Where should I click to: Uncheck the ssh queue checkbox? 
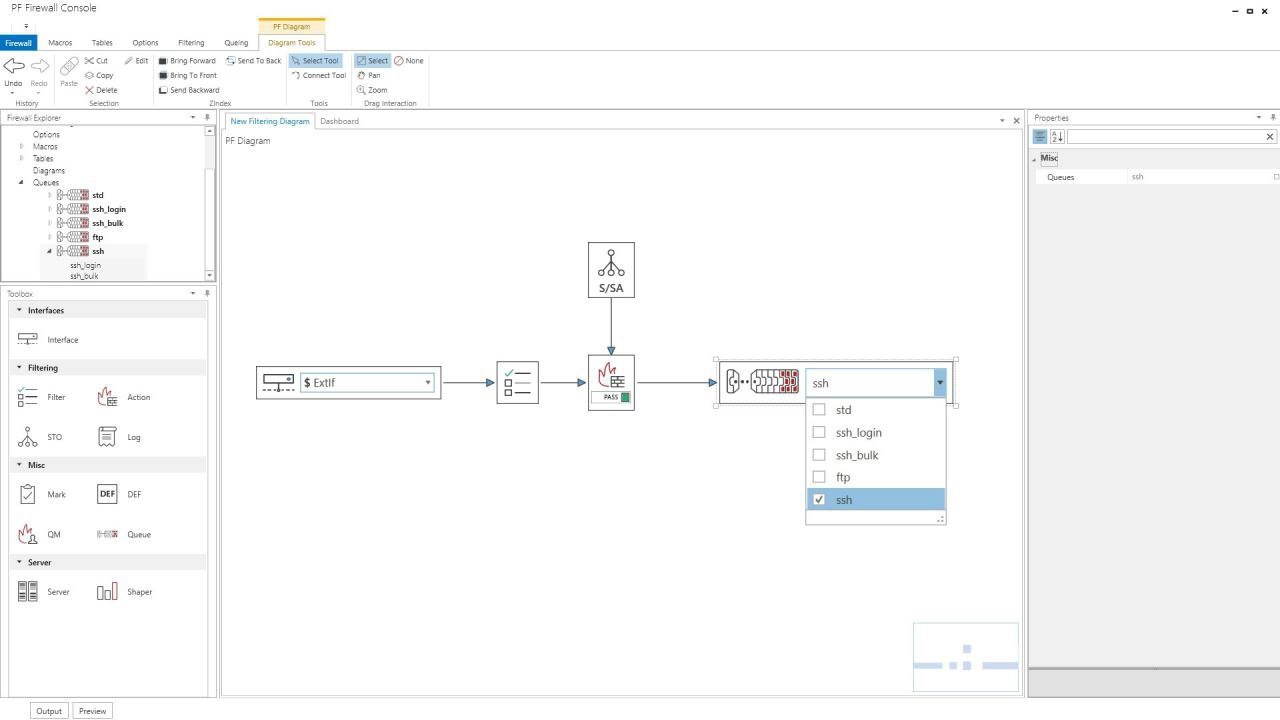(x=819, y=499)
